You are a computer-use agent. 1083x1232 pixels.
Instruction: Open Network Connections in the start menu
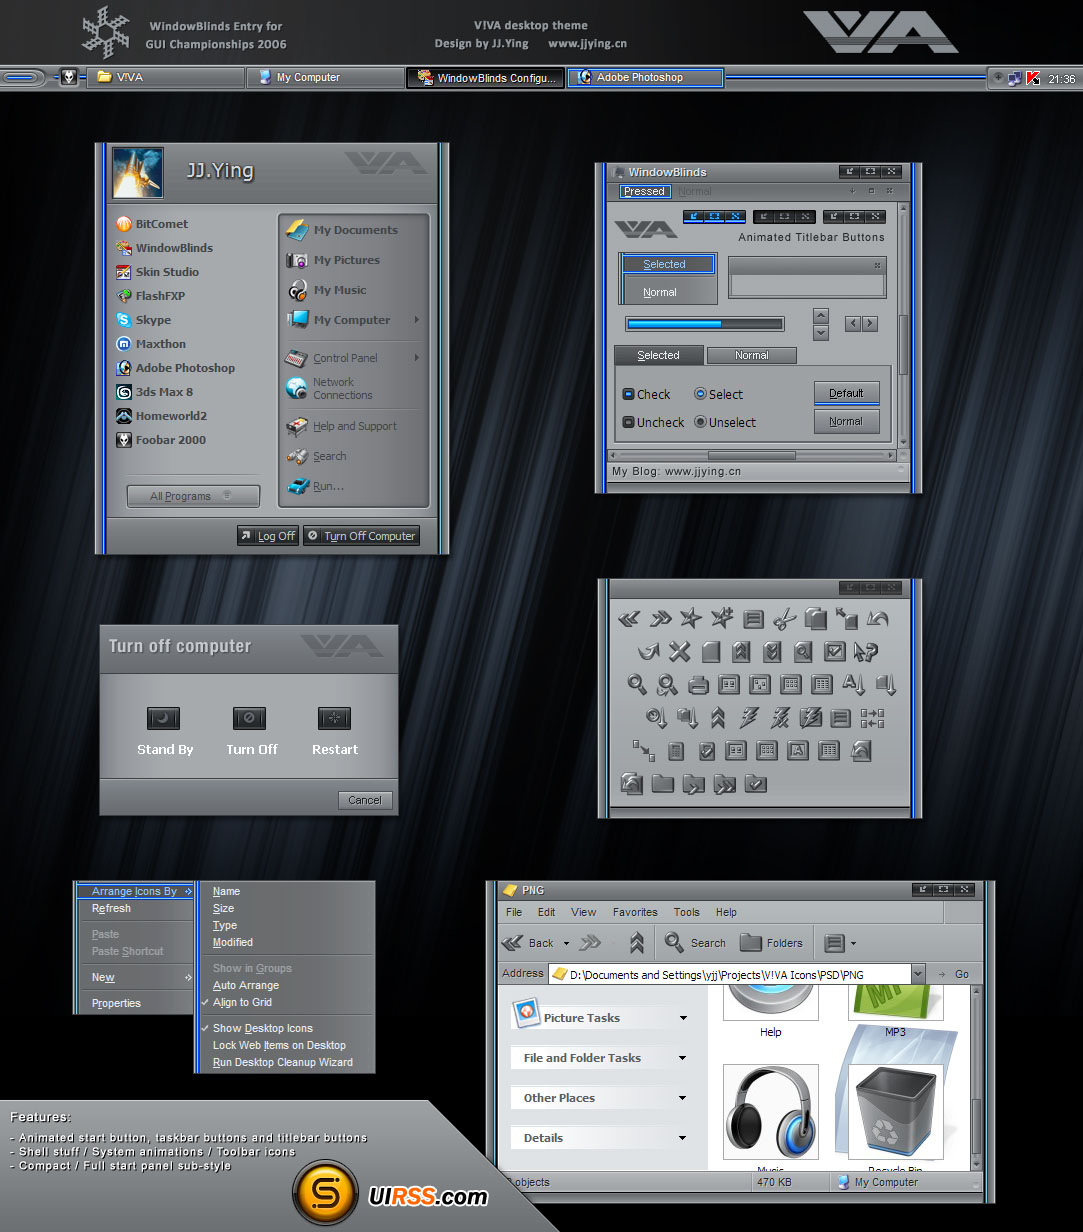coord(329,389)
